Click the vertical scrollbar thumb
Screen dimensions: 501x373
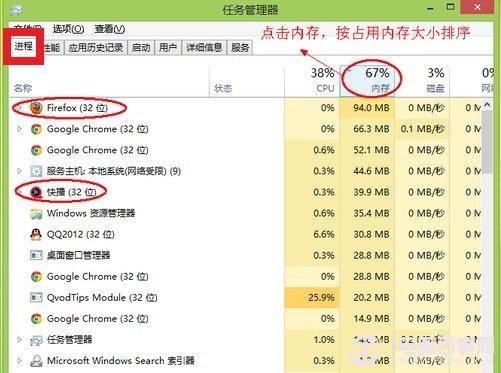(x=487, y=143)
